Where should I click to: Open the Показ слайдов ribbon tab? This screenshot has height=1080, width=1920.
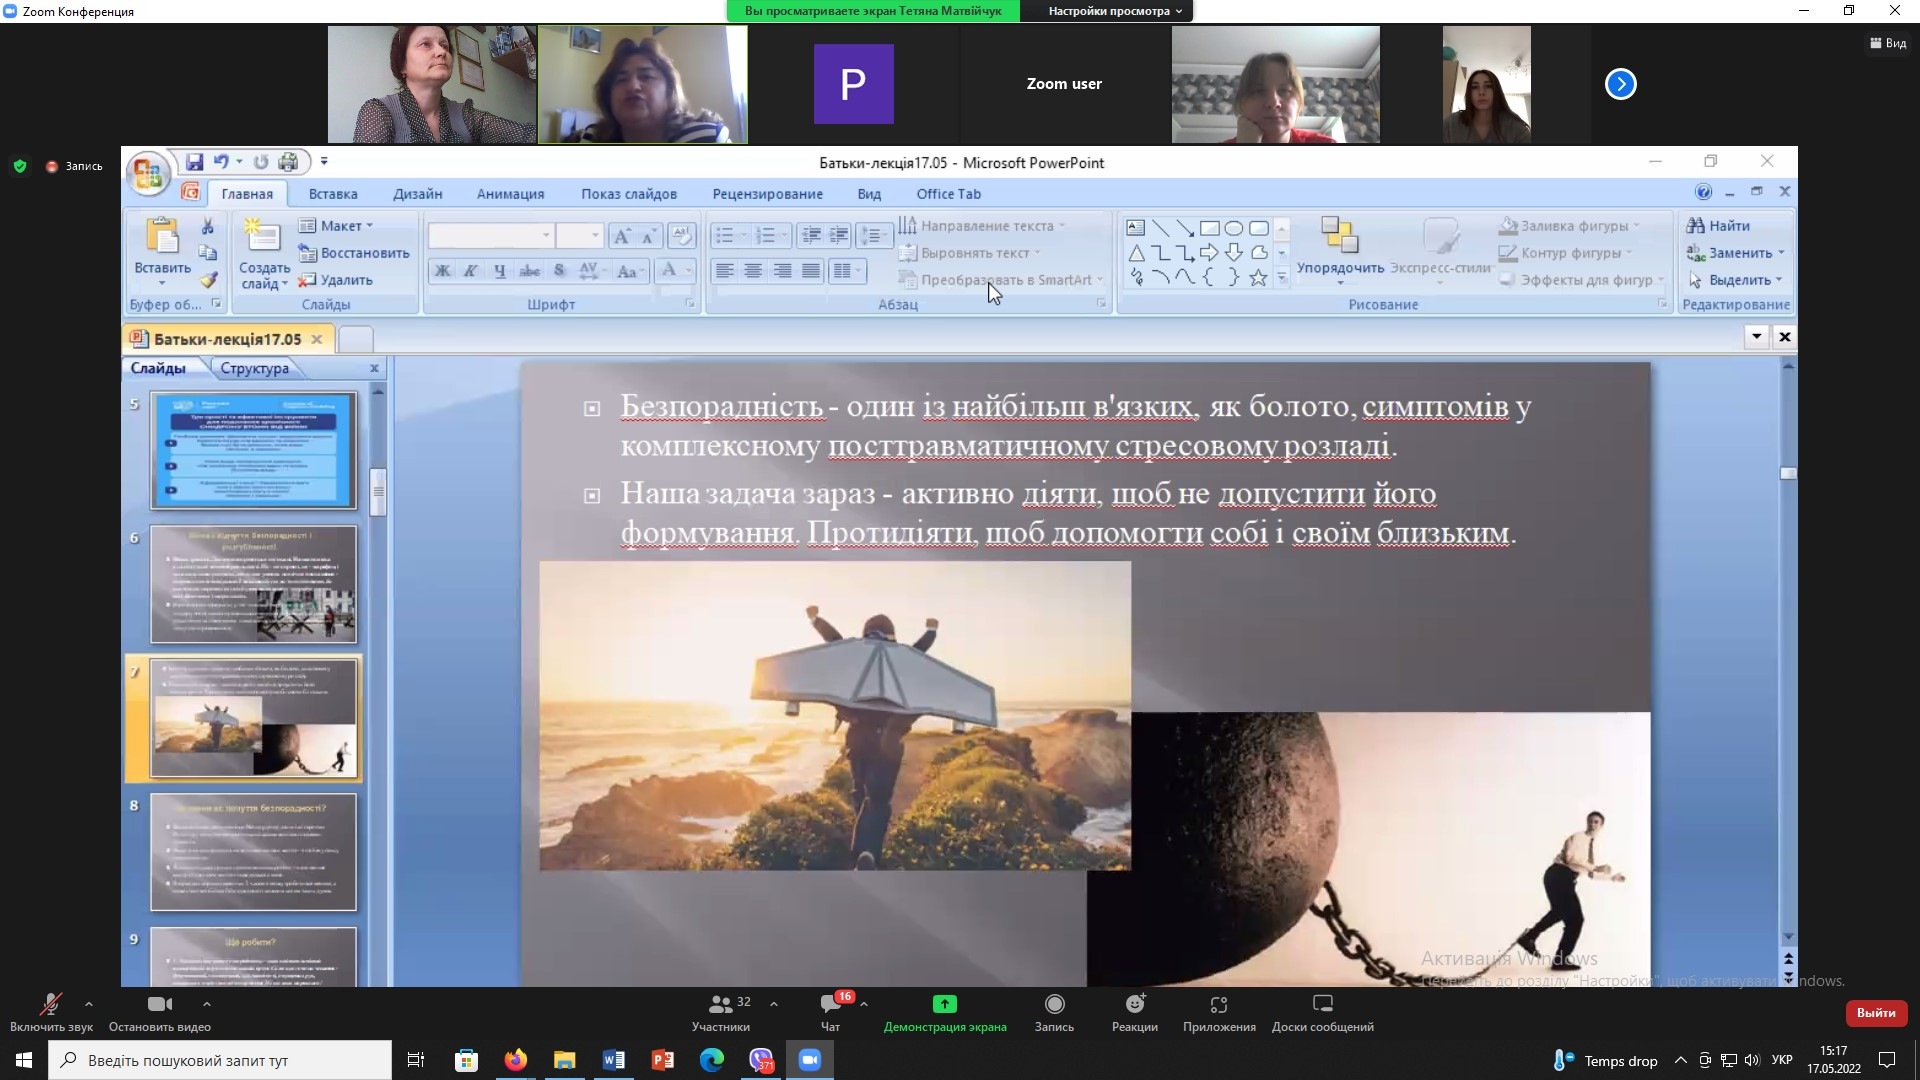pos(628,194)
